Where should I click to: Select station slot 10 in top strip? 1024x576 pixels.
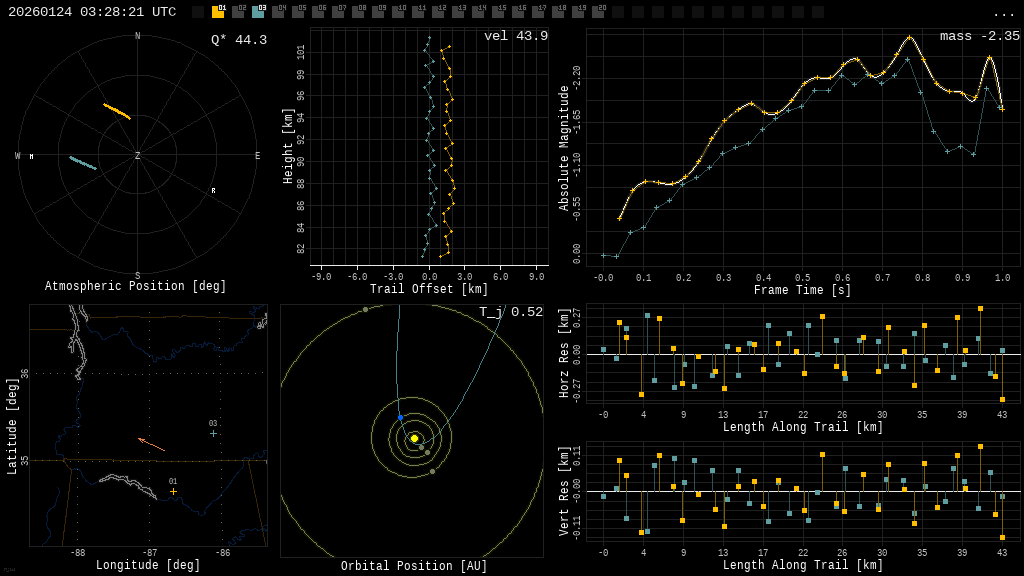[398, 12]
